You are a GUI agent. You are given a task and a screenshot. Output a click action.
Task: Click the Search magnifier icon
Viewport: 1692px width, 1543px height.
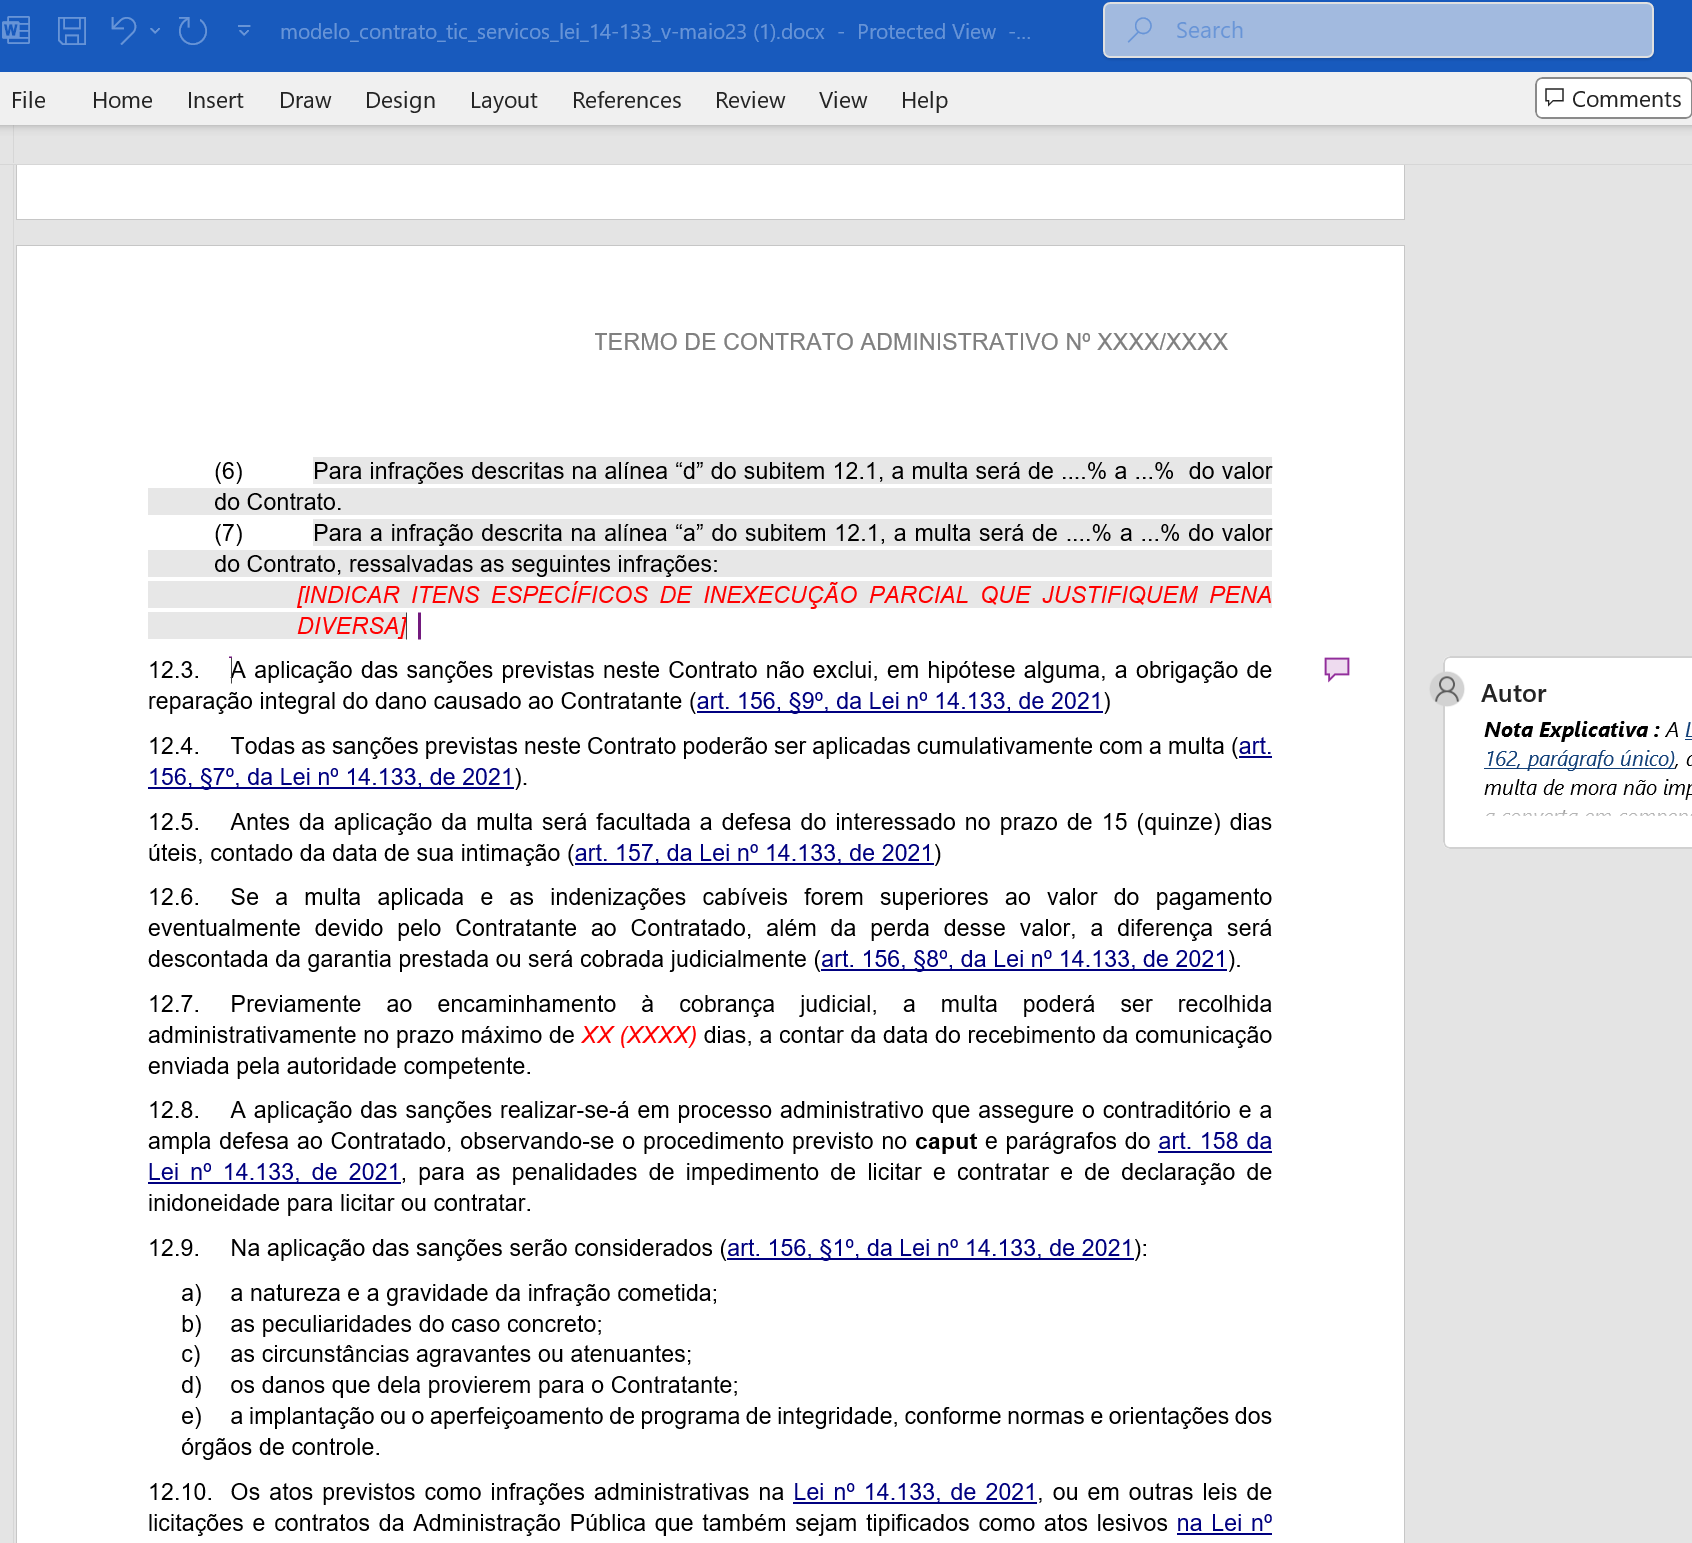[x=1140, y=31]
